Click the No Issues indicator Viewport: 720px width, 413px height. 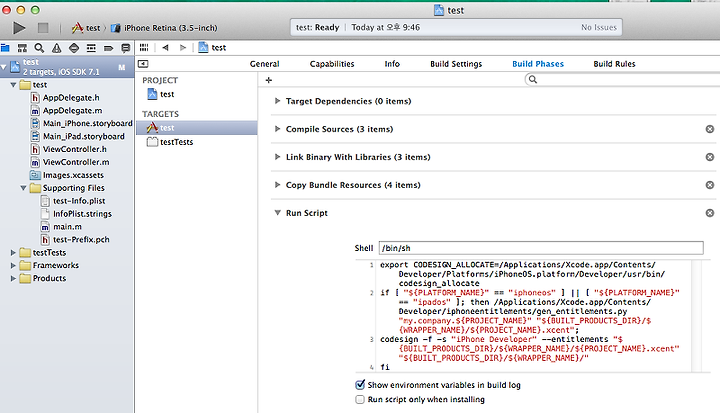599,28
